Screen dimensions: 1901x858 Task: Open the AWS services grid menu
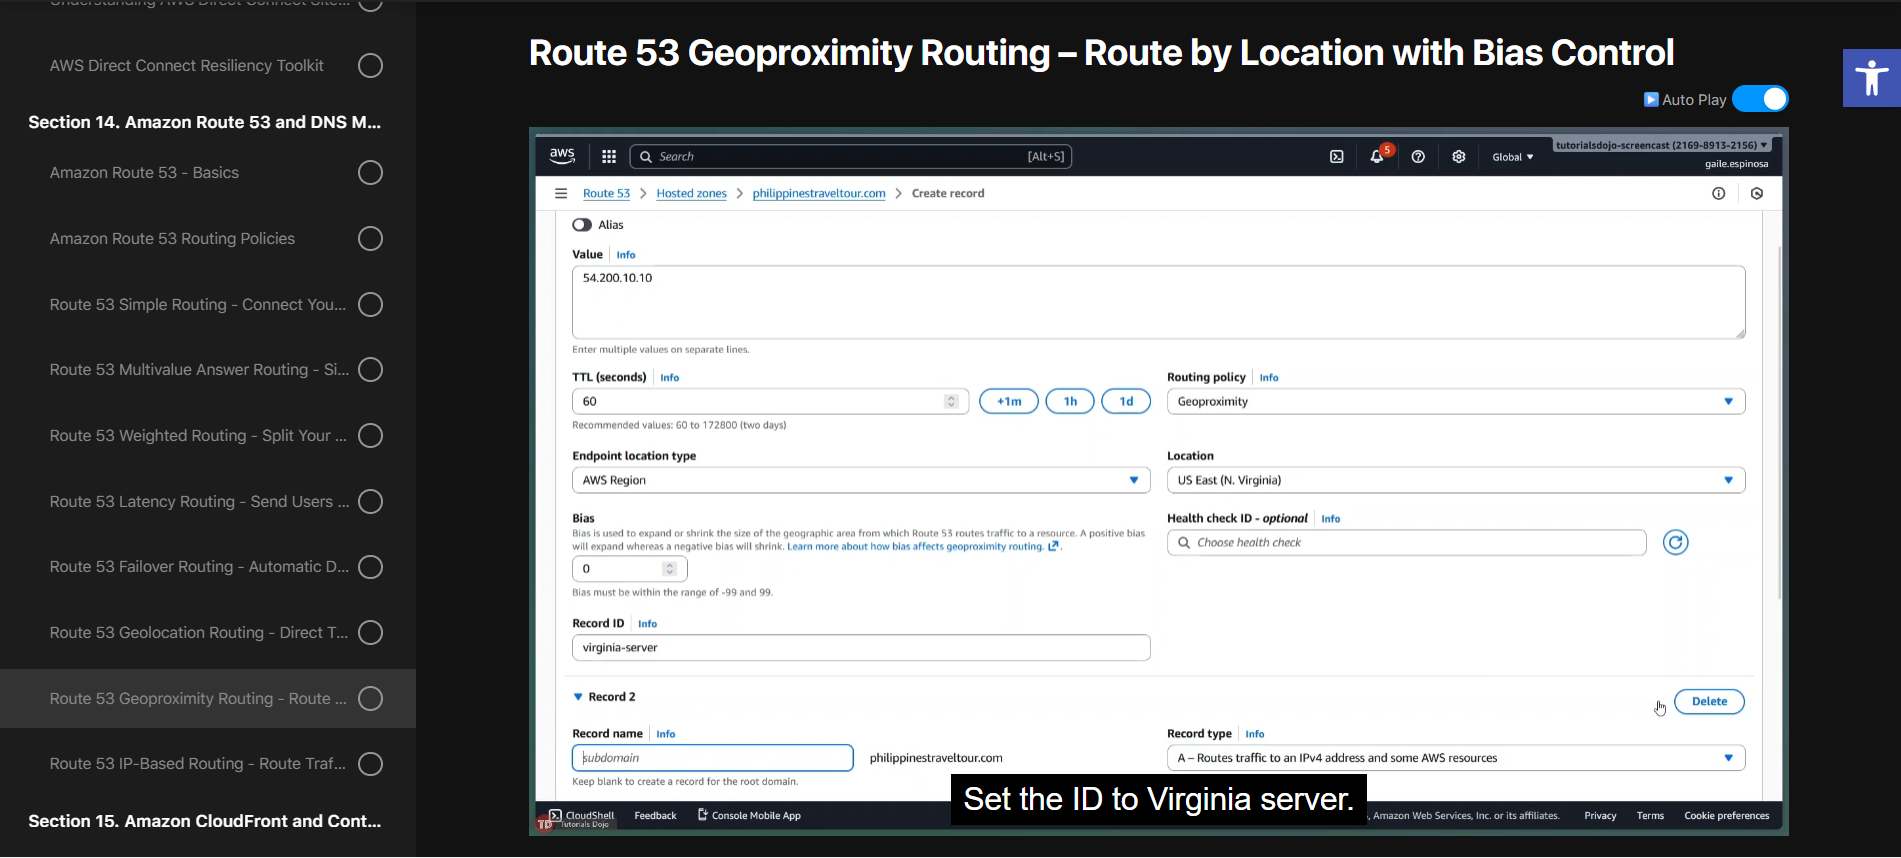(609, 157)
